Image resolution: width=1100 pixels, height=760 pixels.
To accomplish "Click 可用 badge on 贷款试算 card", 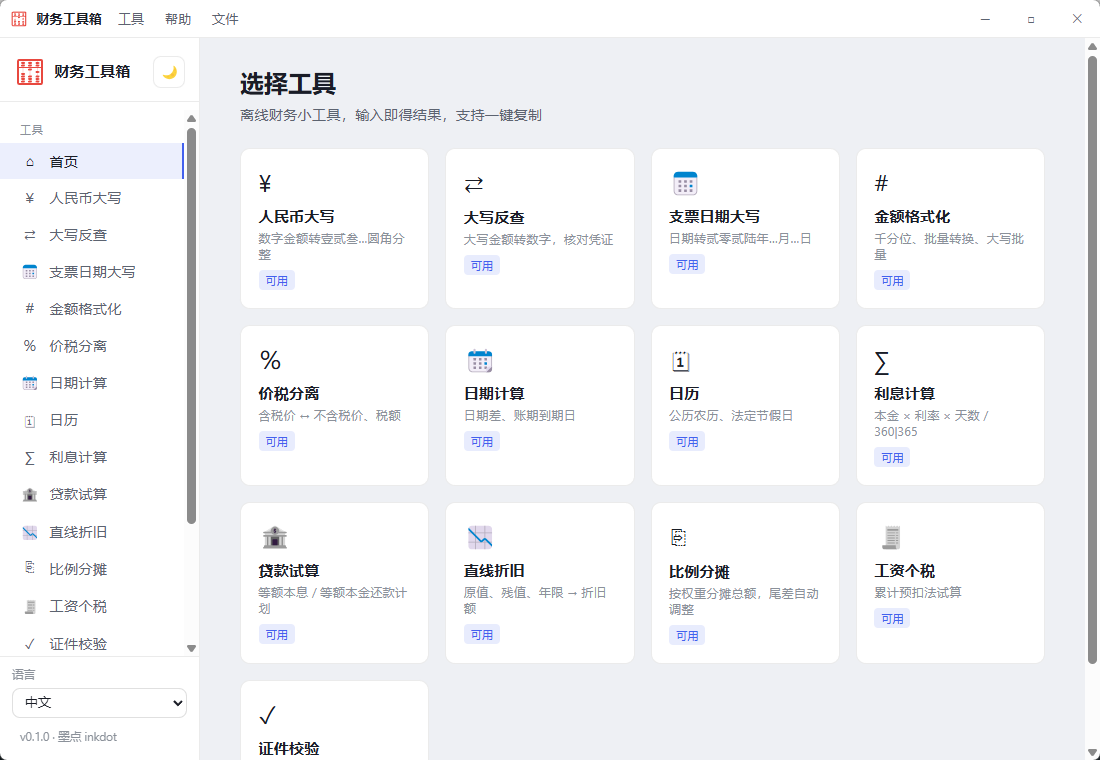I will pos(276,634).
